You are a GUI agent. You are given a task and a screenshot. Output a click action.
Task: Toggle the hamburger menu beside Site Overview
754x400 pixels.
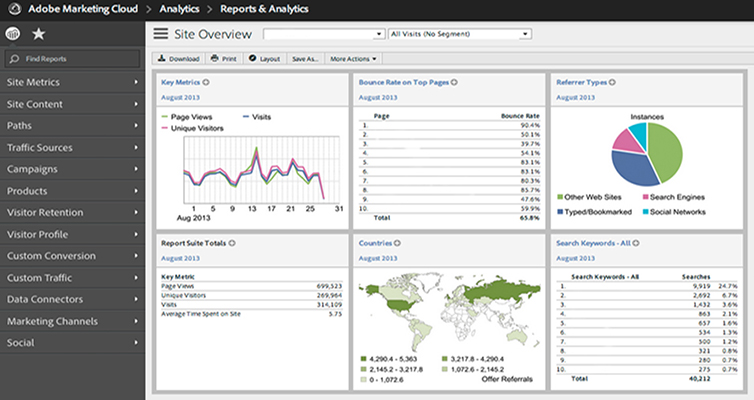point(160,34)
